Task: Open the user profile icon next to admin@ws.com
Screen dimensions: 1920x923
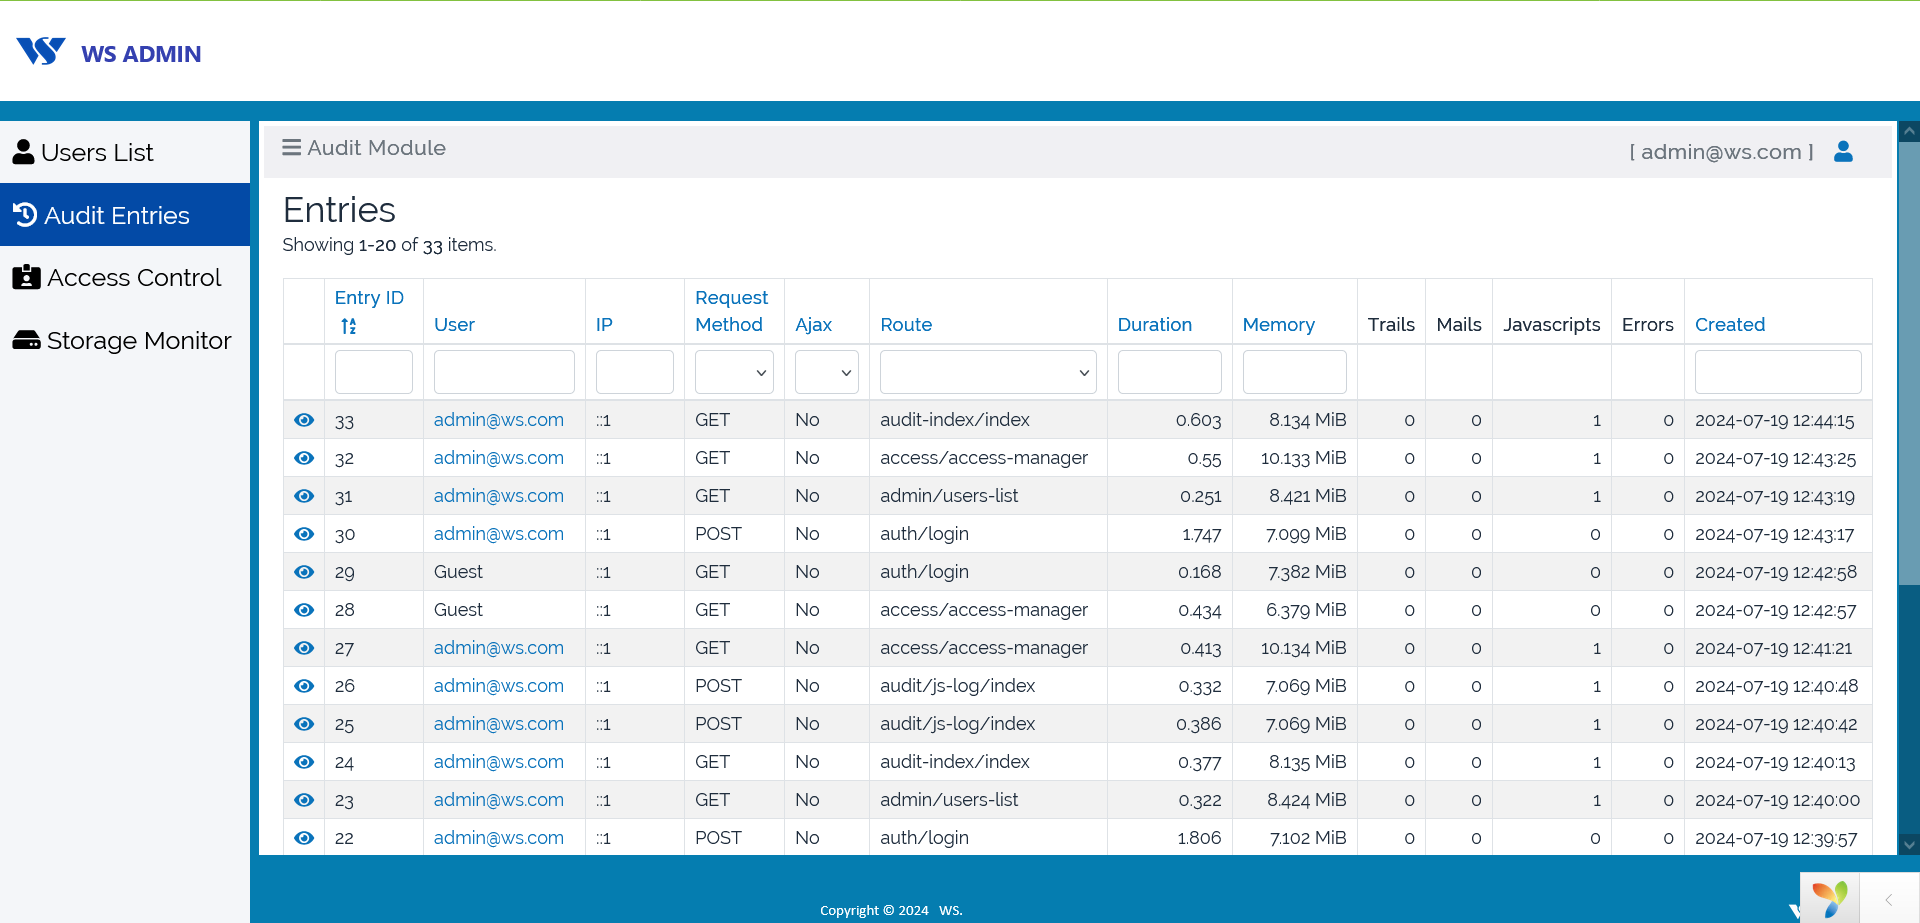Action: [x=1843, y=151]
